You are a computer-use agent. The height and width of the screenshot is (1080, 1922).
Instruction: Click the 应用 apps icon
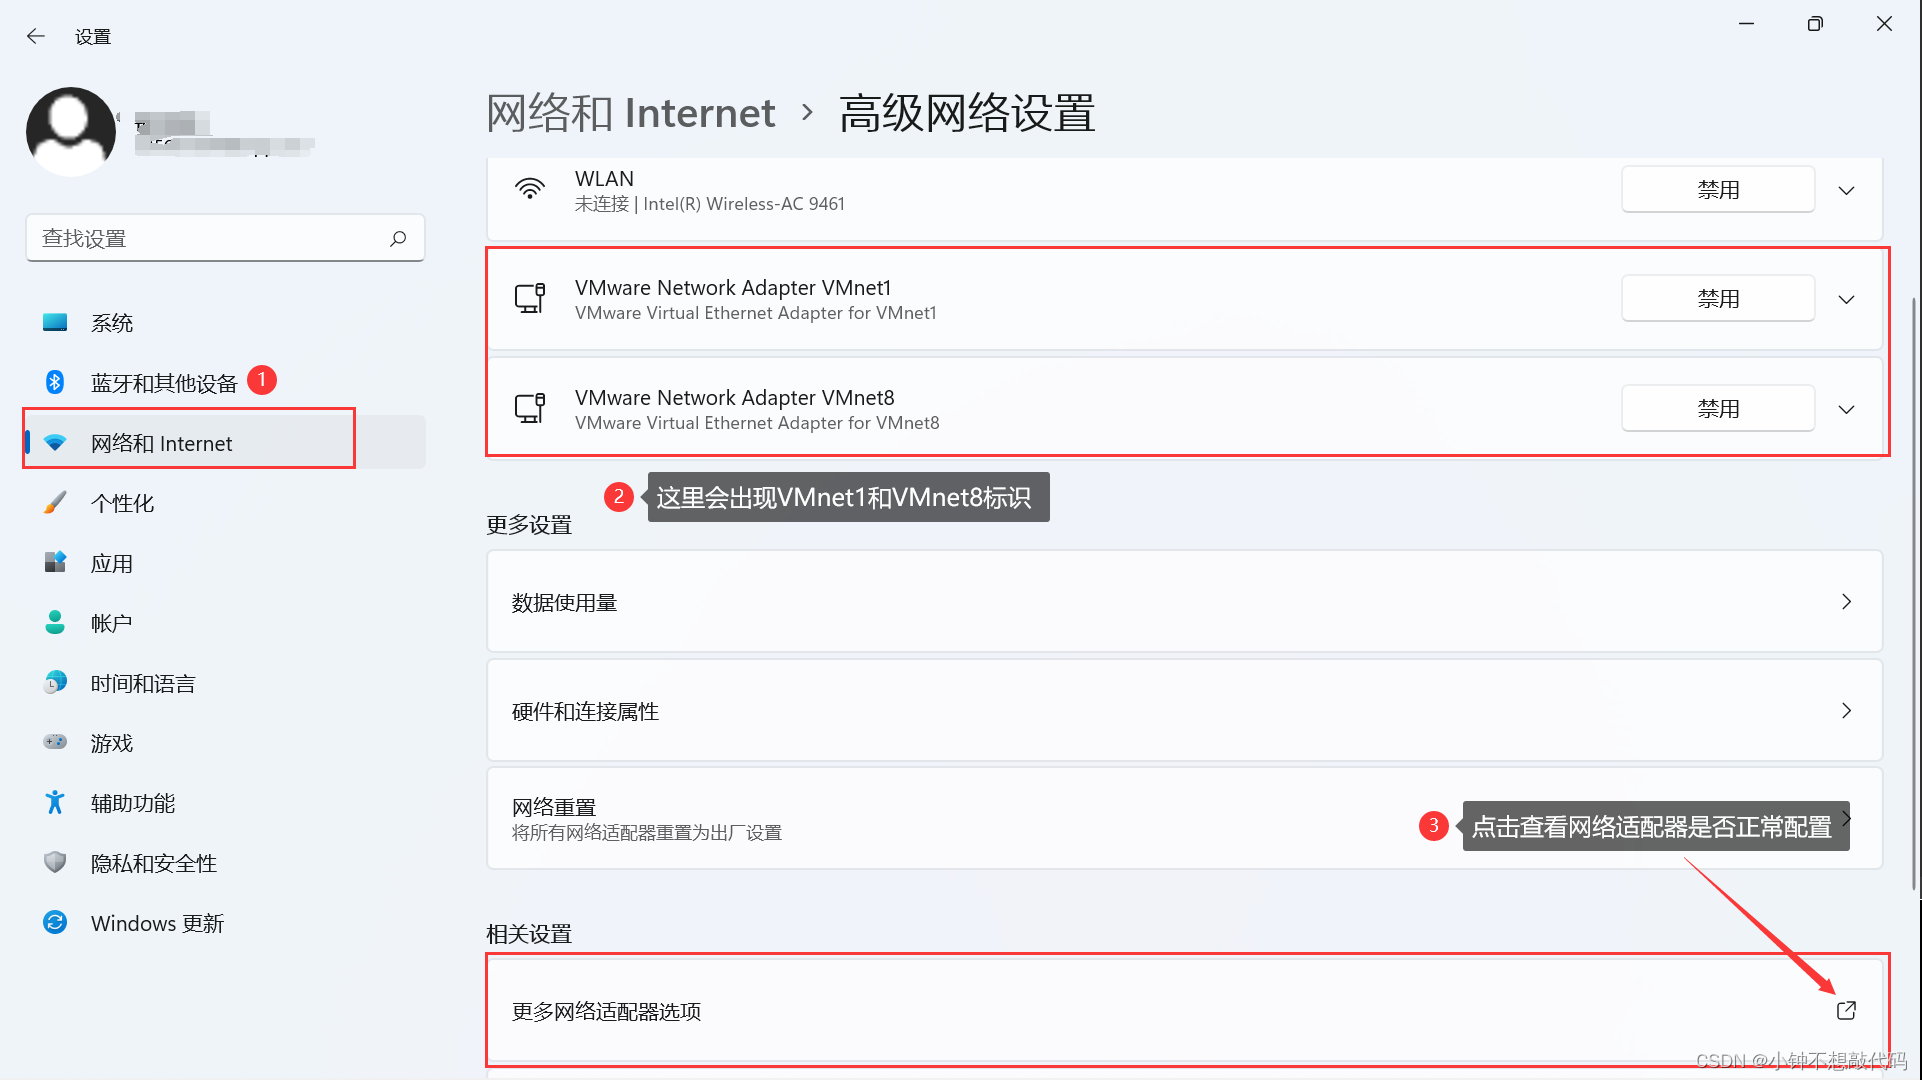click(x=55, y=562)
